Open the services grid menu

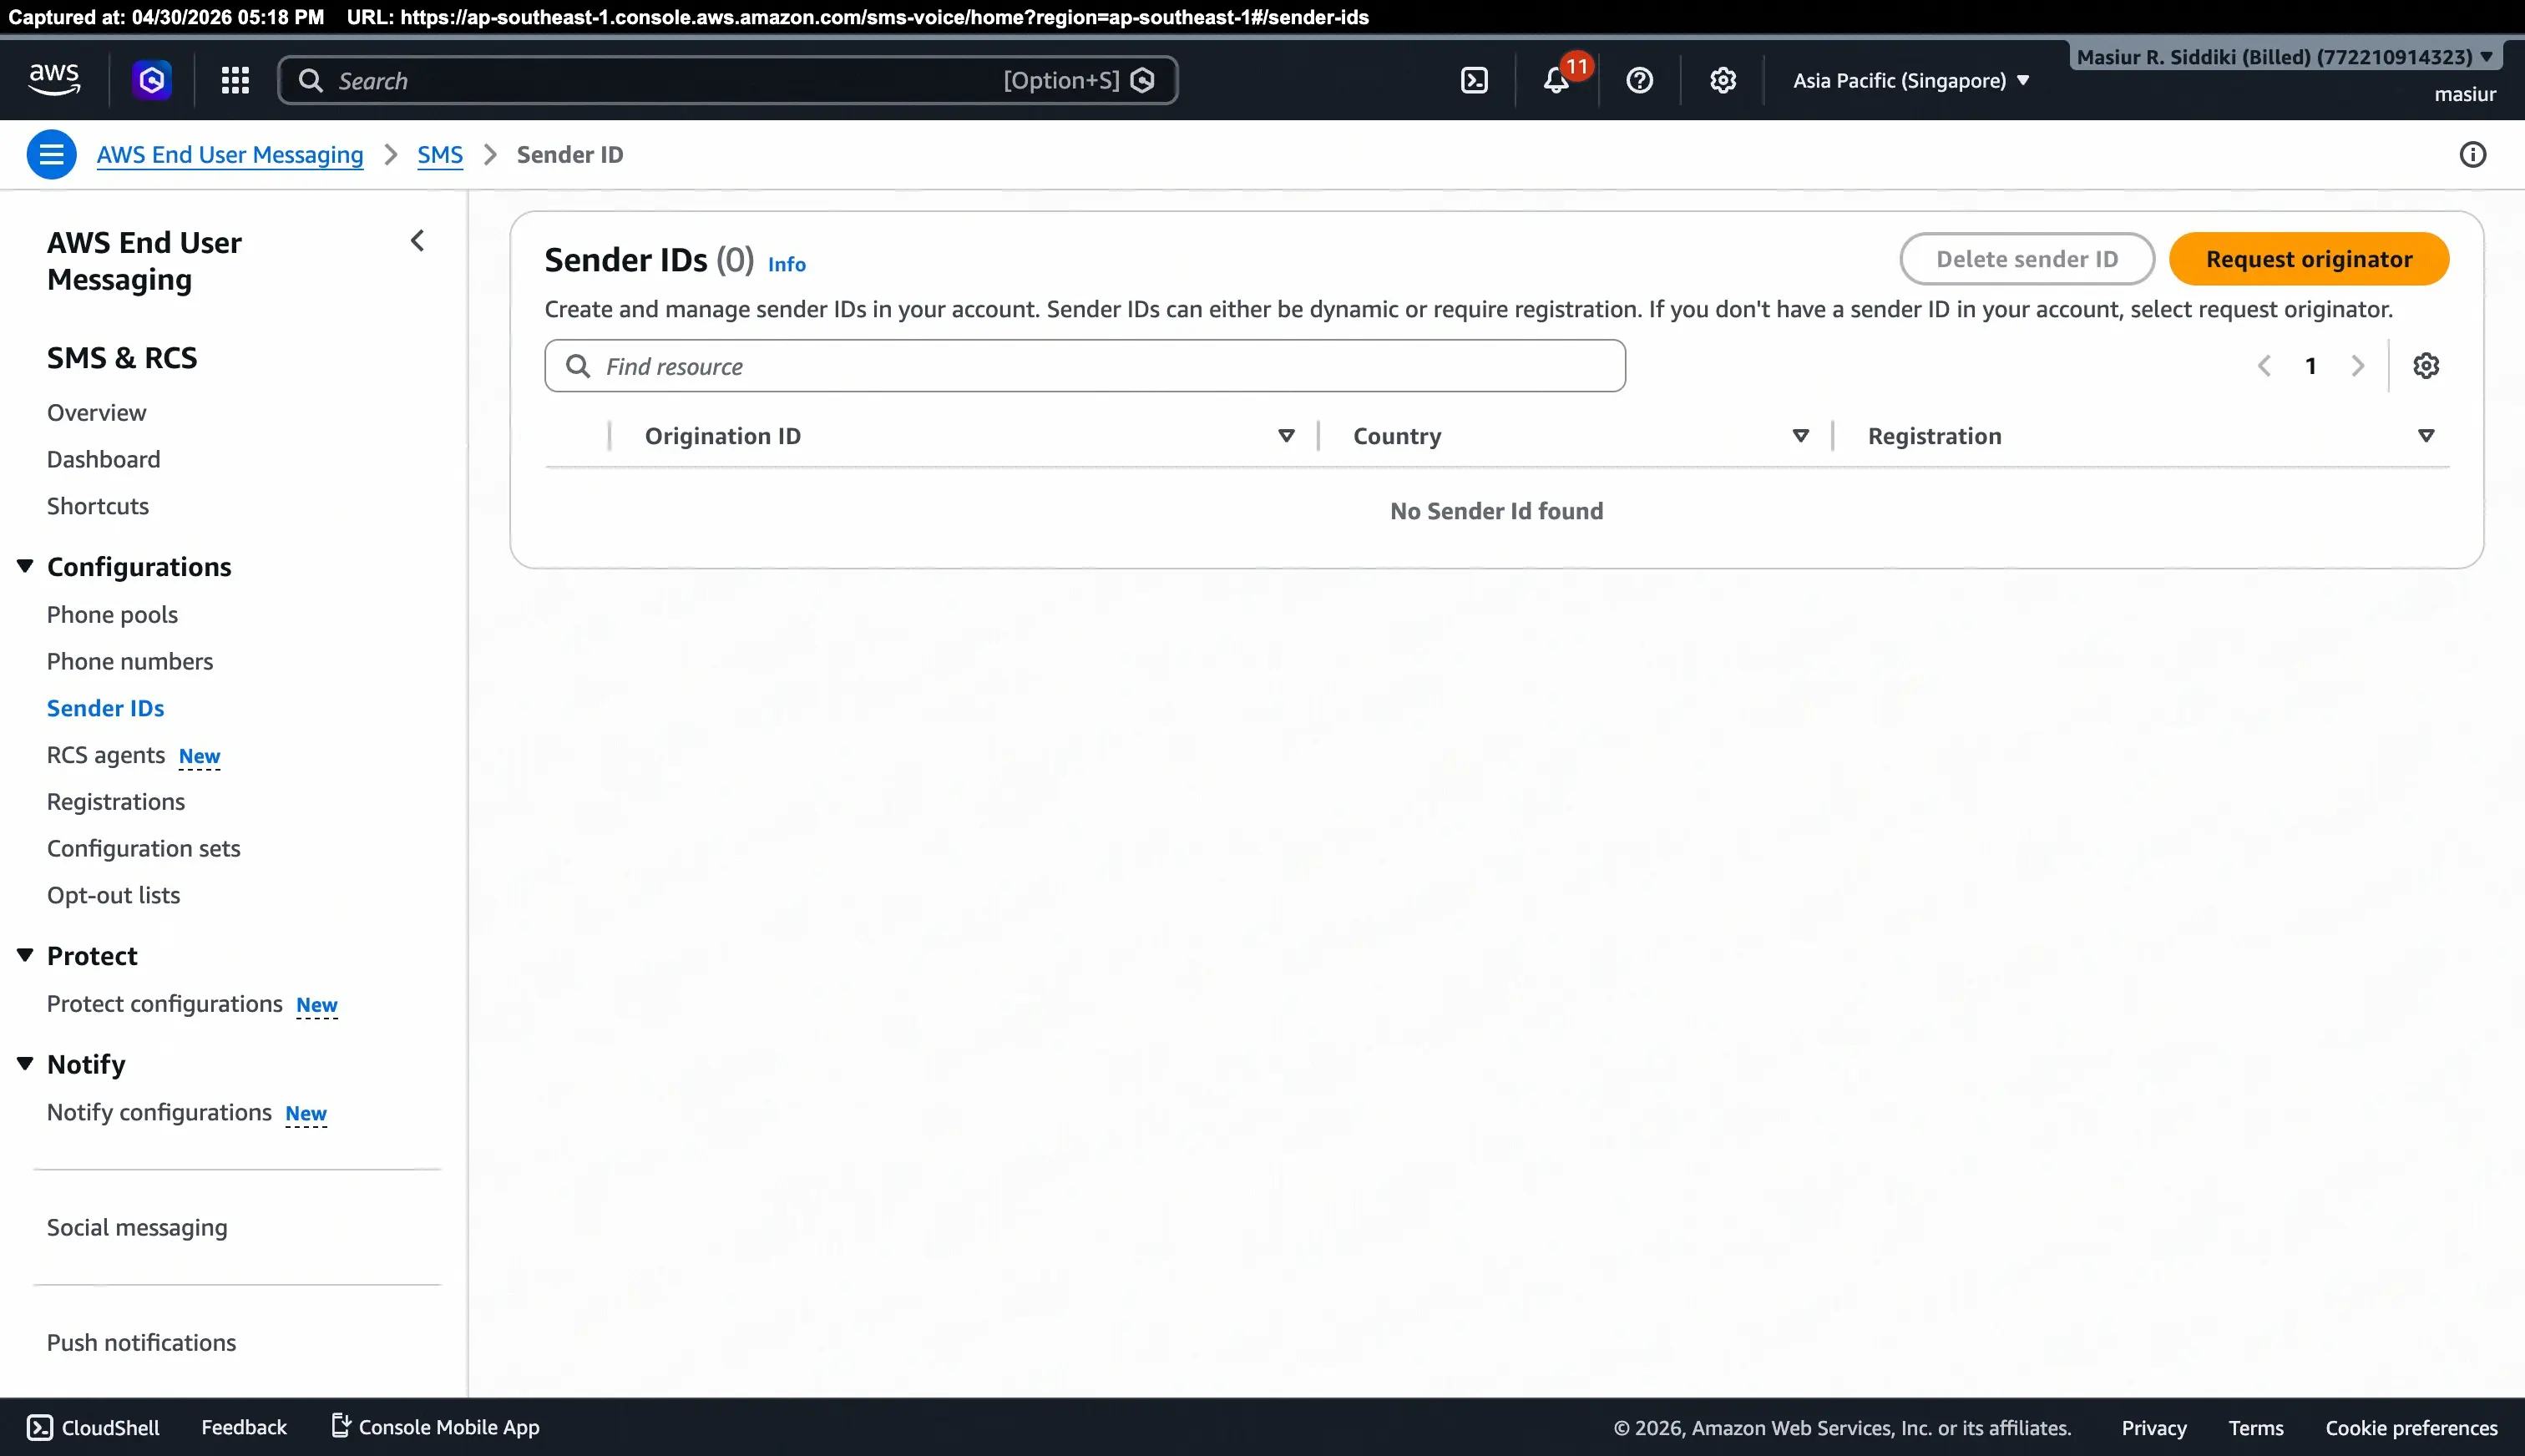235,80
